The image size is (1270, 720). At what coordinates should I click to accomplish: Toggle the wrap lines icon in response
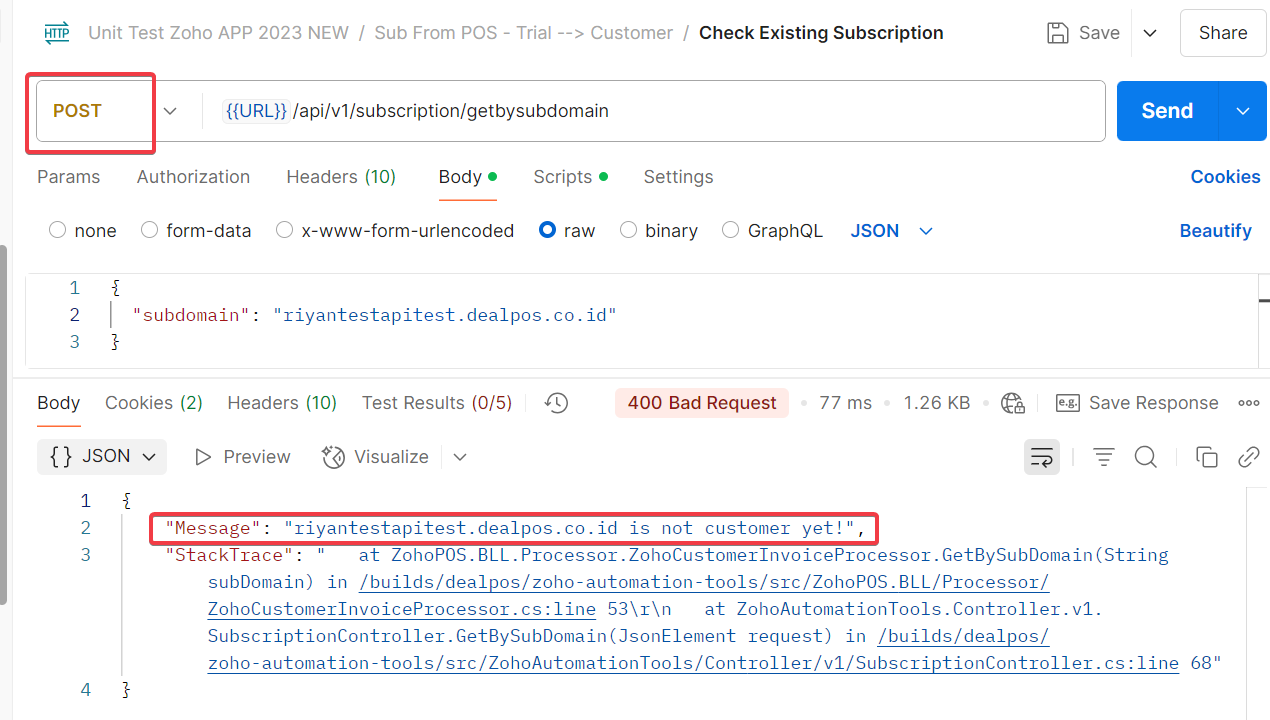click(1042, 457)
